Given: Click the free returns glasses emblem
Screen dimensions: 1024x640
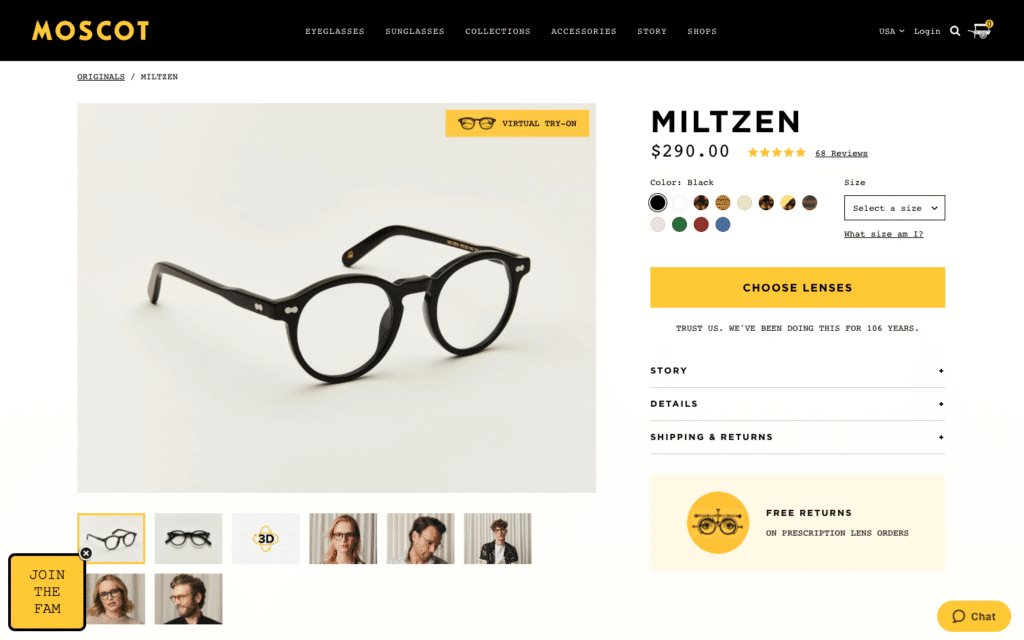Looking at the screenshot, I should click(x=718, y=523).
